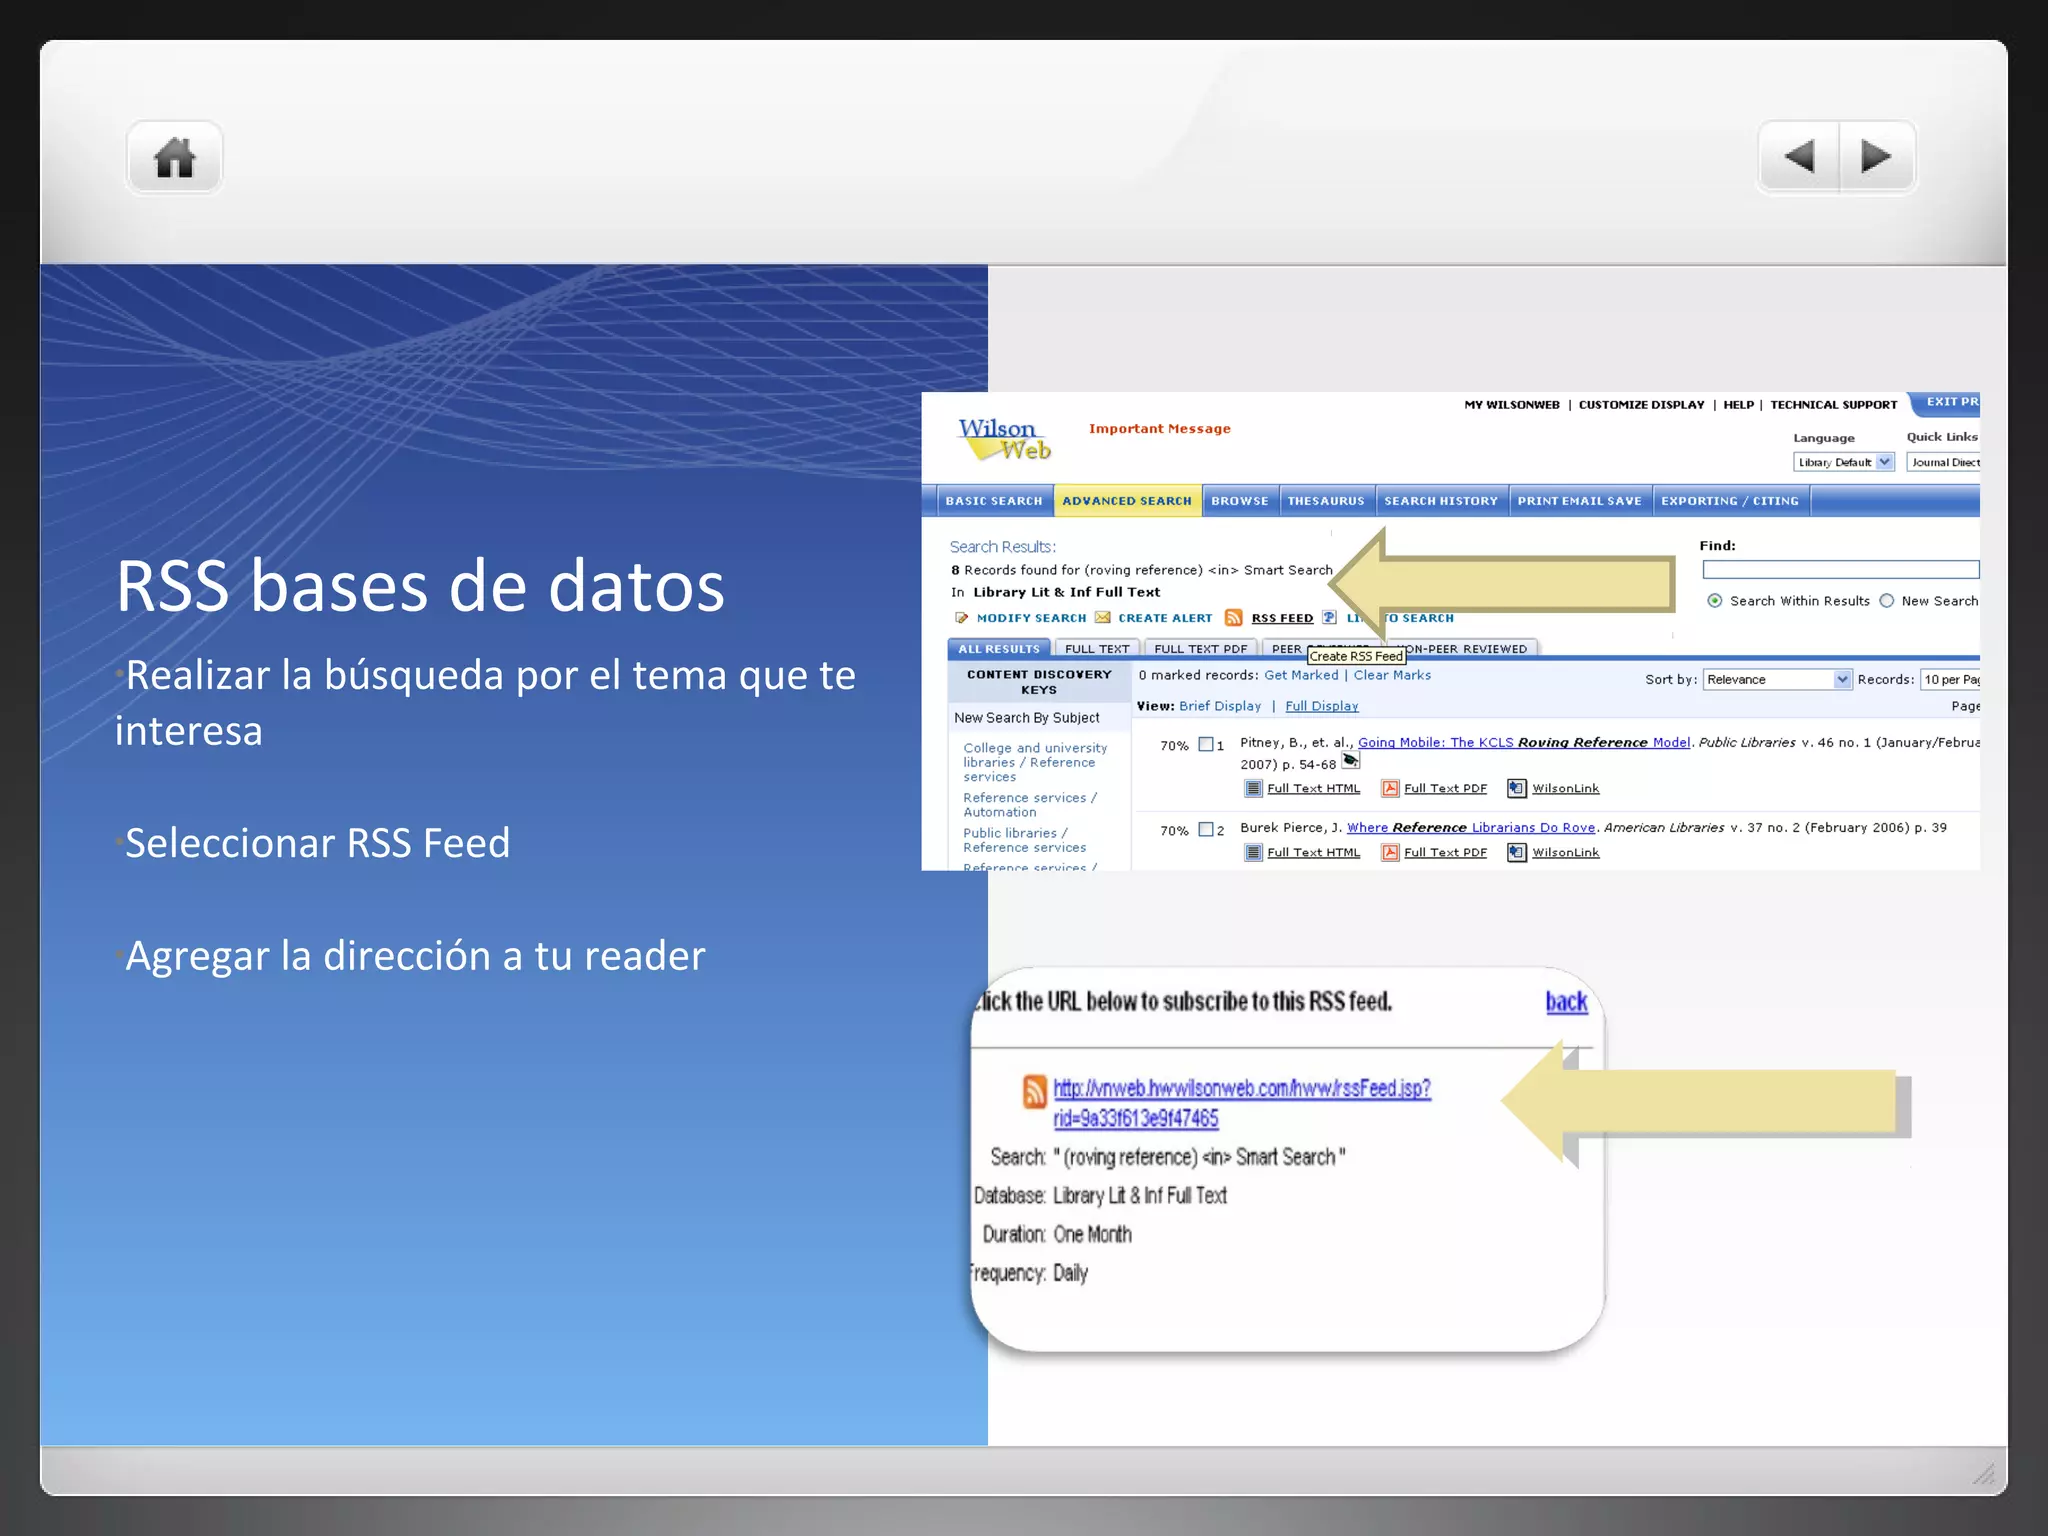Switch to the ADVANCED SEARCH tab
2048x1536 pixels.
pos(1127,501)
